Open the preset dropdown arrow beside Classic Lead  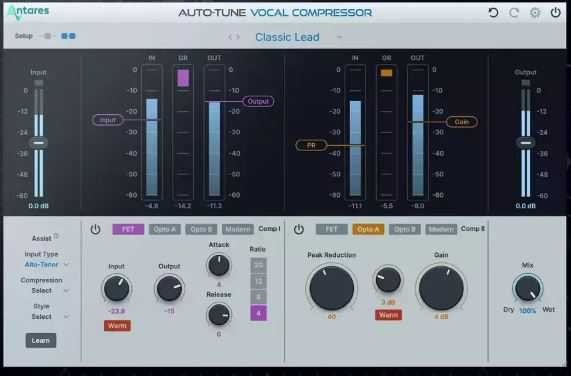click(339, 37)
